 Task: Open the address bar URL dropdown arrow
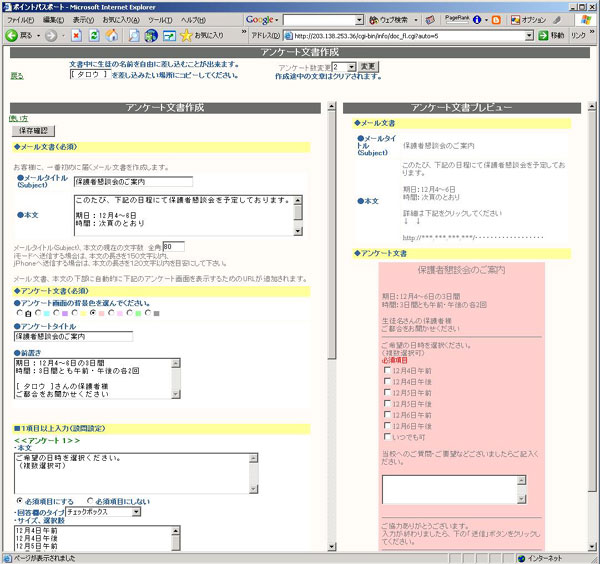pos(525,35)
